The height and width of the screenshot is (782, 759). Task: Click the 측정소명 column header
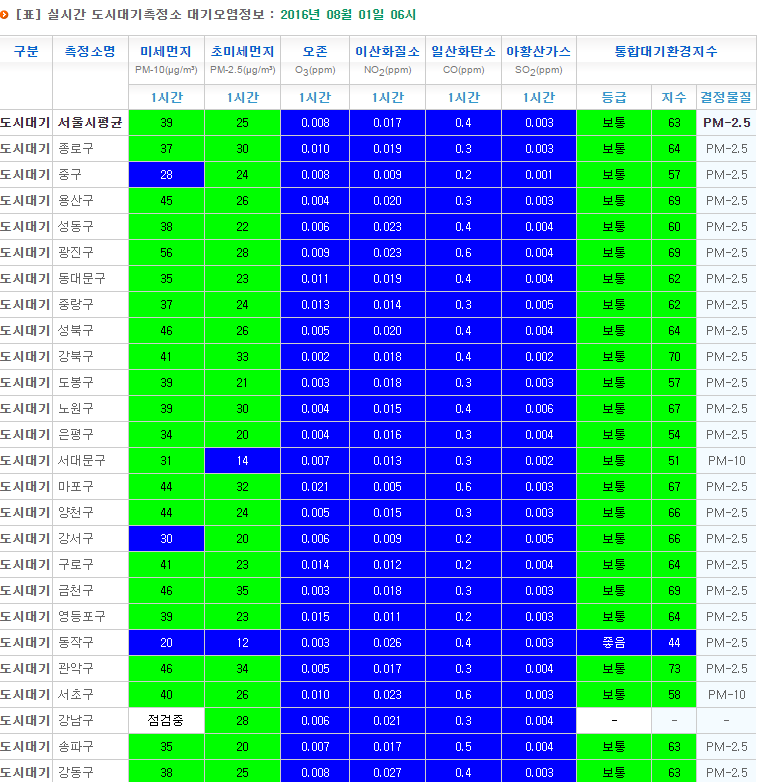coord(90,52)
